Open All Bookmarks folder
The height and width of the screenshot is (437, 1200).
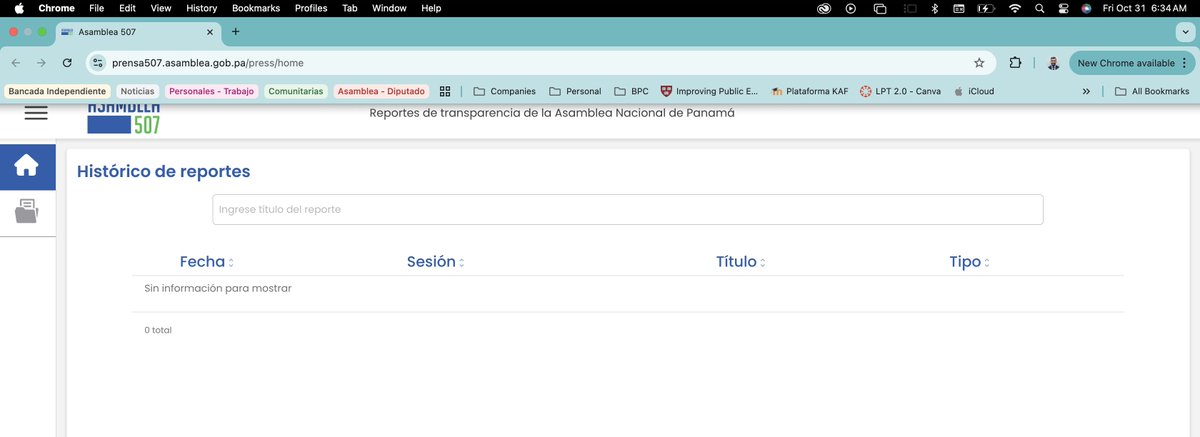coord(1152,91)
